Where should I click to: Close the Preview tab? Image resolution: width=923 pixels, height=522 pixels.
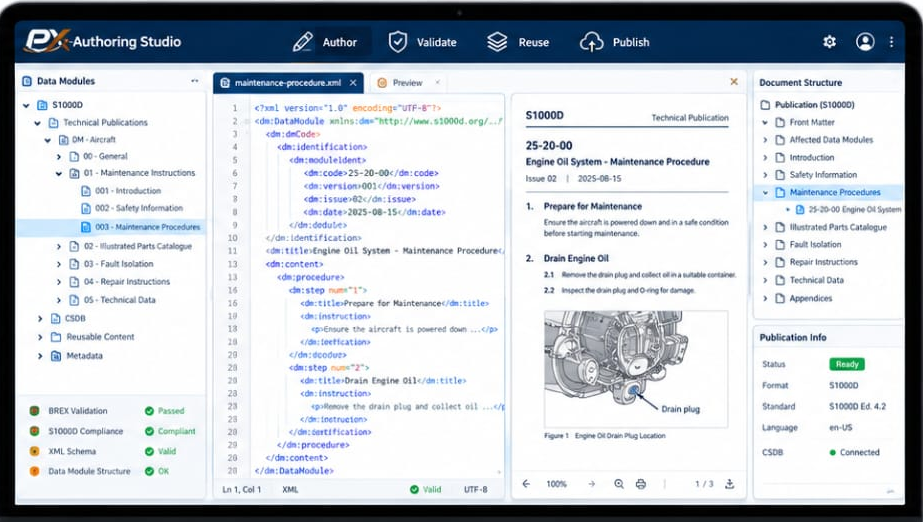(x=437, y=82)
